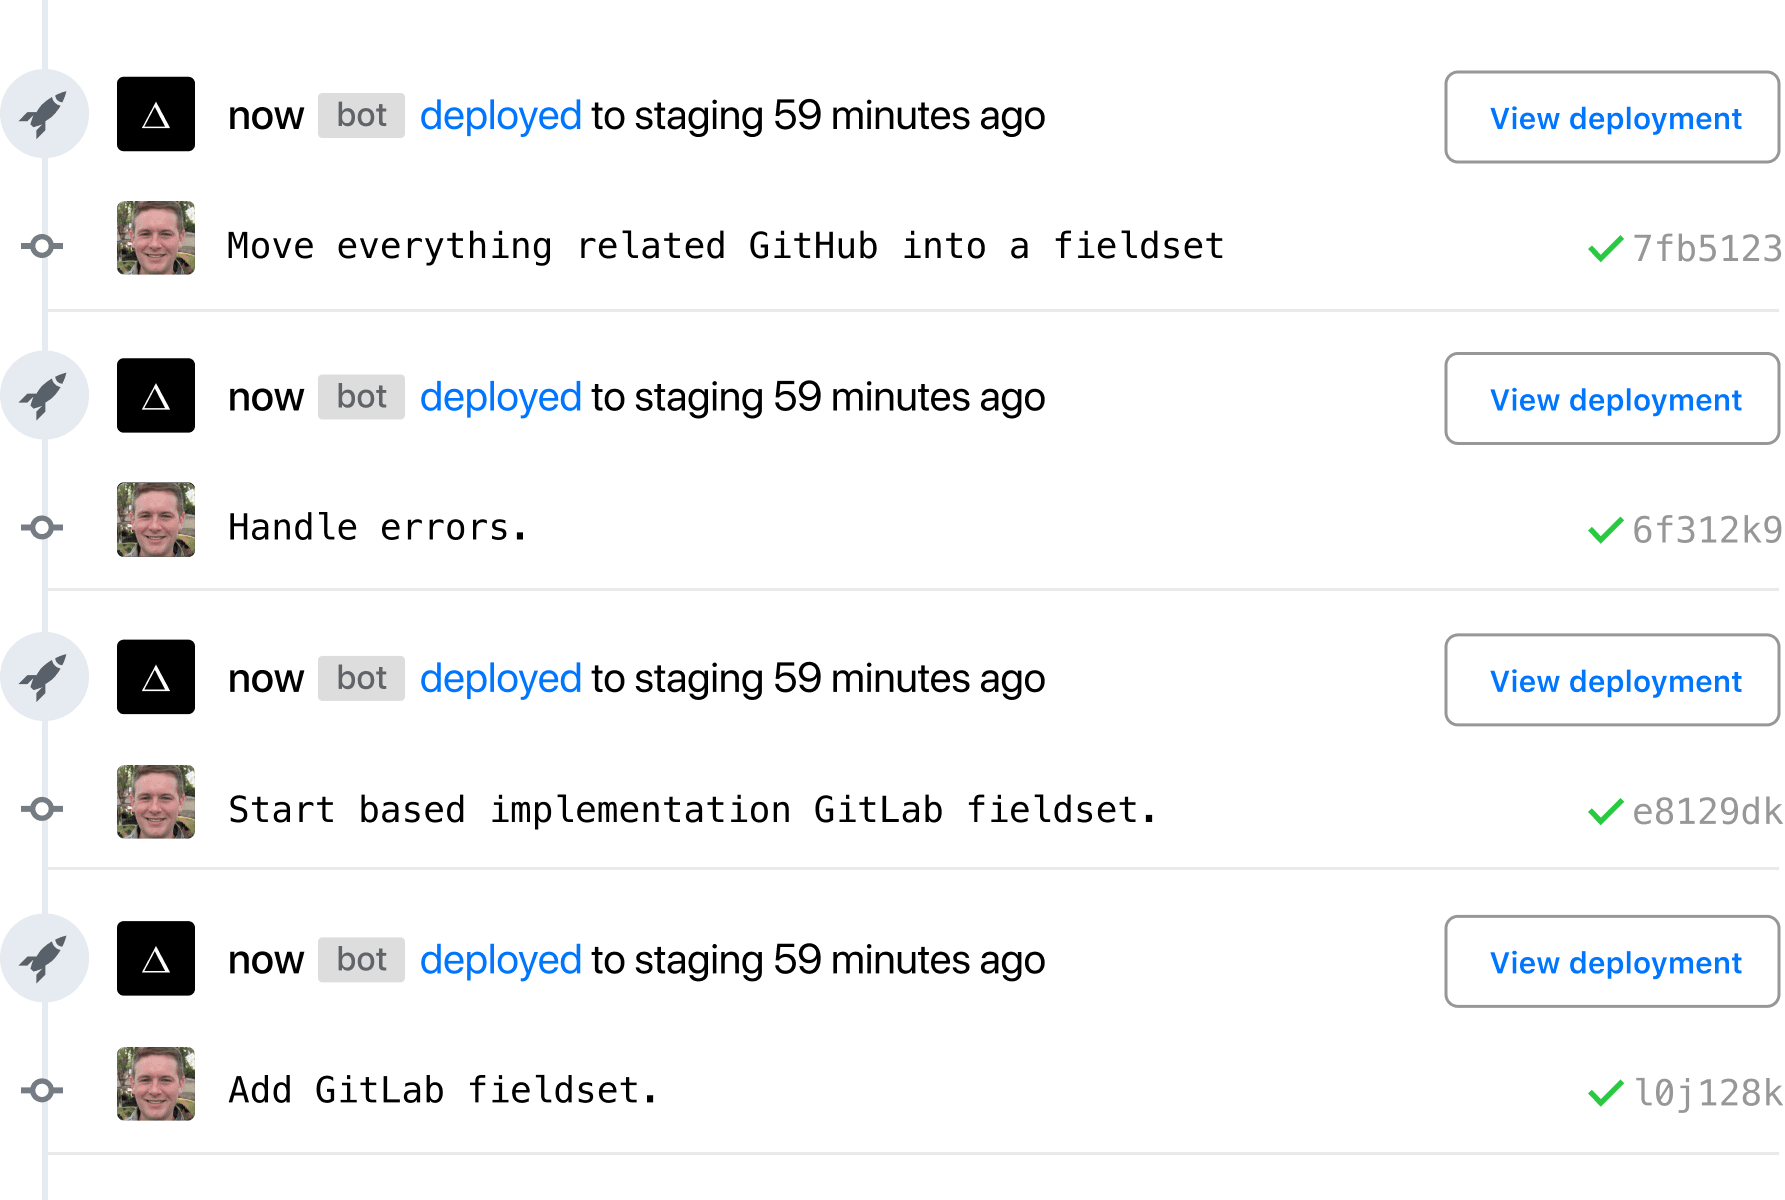Viewport: 1785px width, 1200px height.
Task: Click the commit node icon beside Handle errors
Action: coord(42,527)
